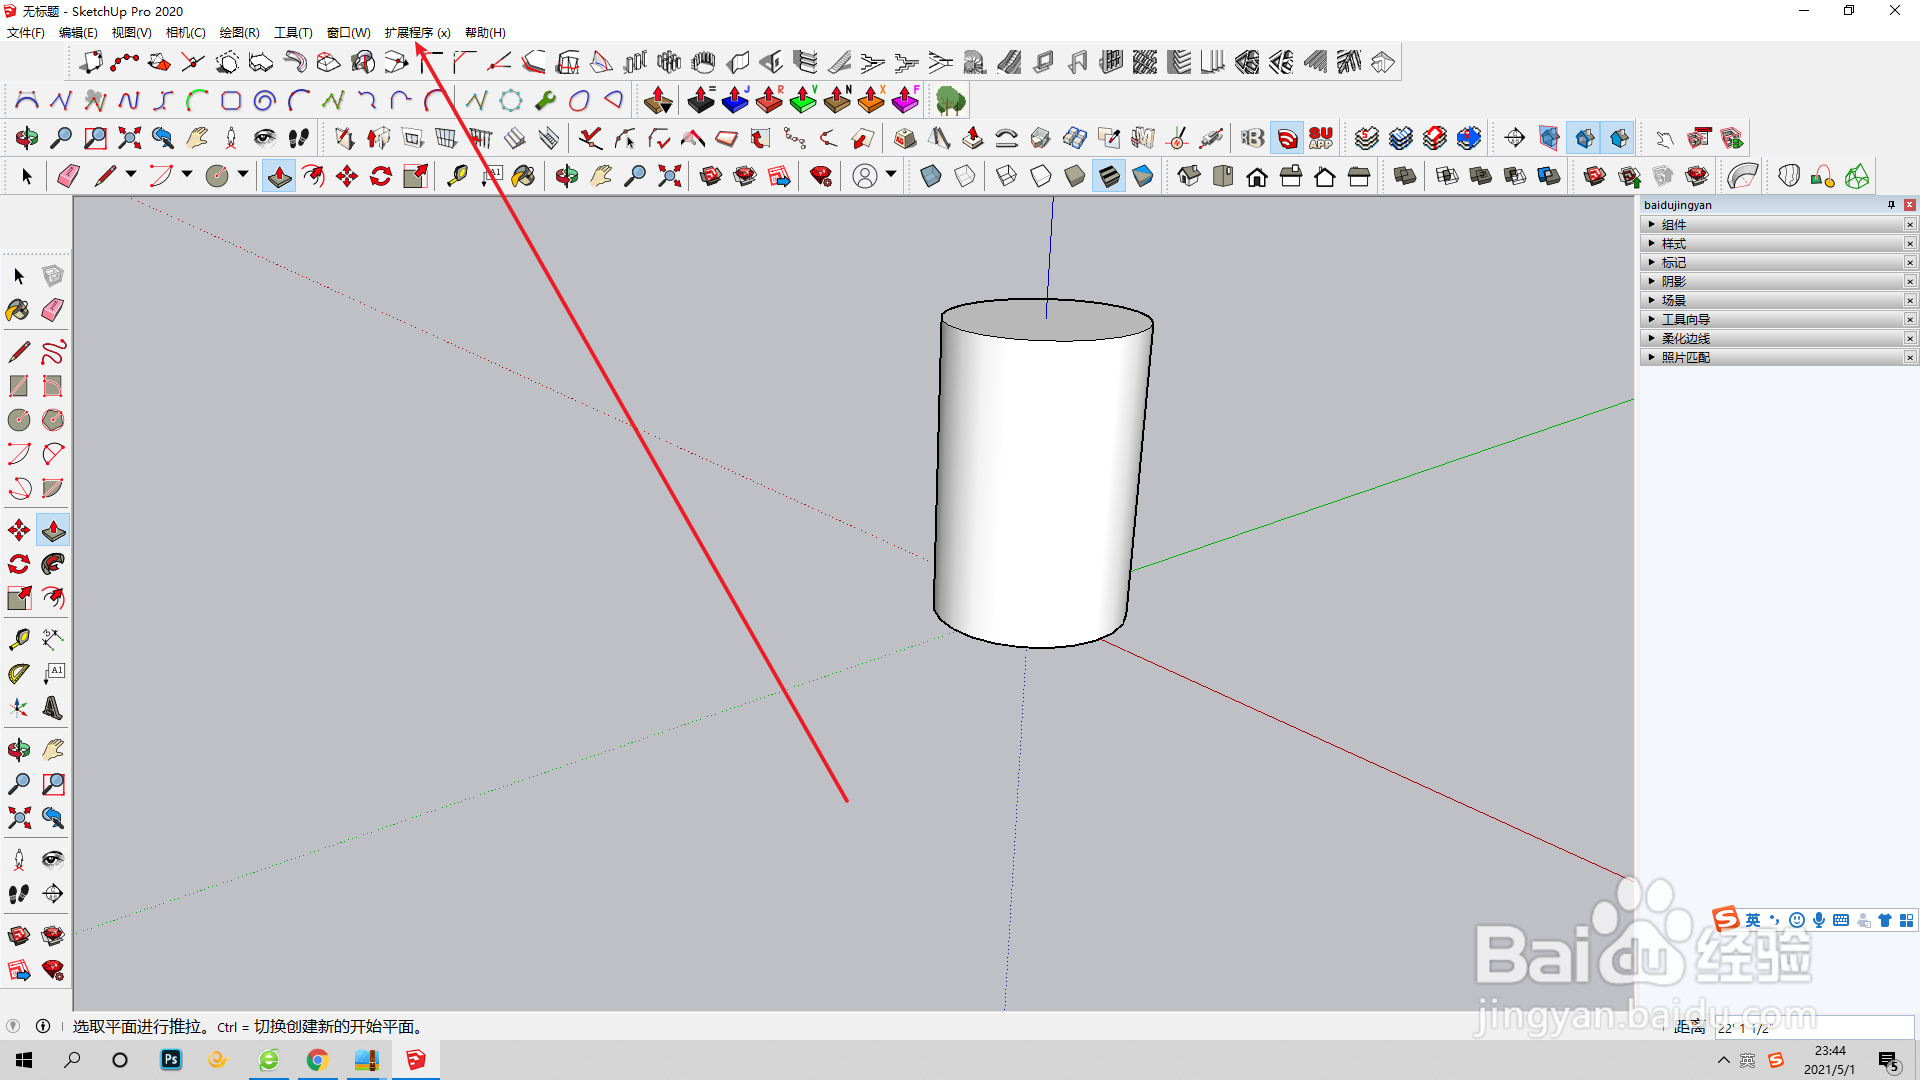Select the Rotated Rectangle tool
This screenshot has height=1080, width=1920.
pos(53,386)
